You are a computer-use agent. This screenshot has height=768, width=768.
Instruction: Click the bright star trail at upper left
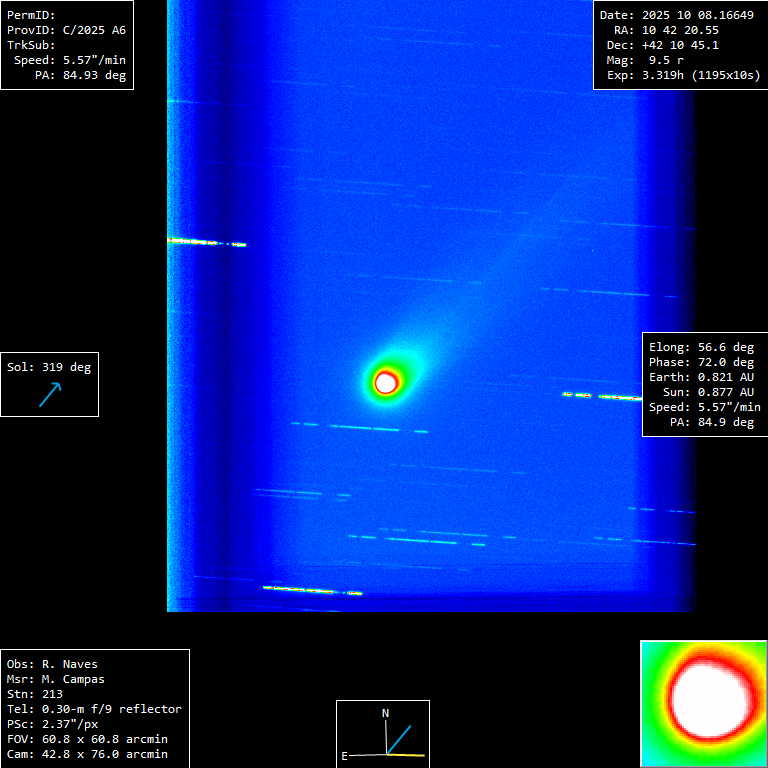pyautogui.click(x=205, y=242)
